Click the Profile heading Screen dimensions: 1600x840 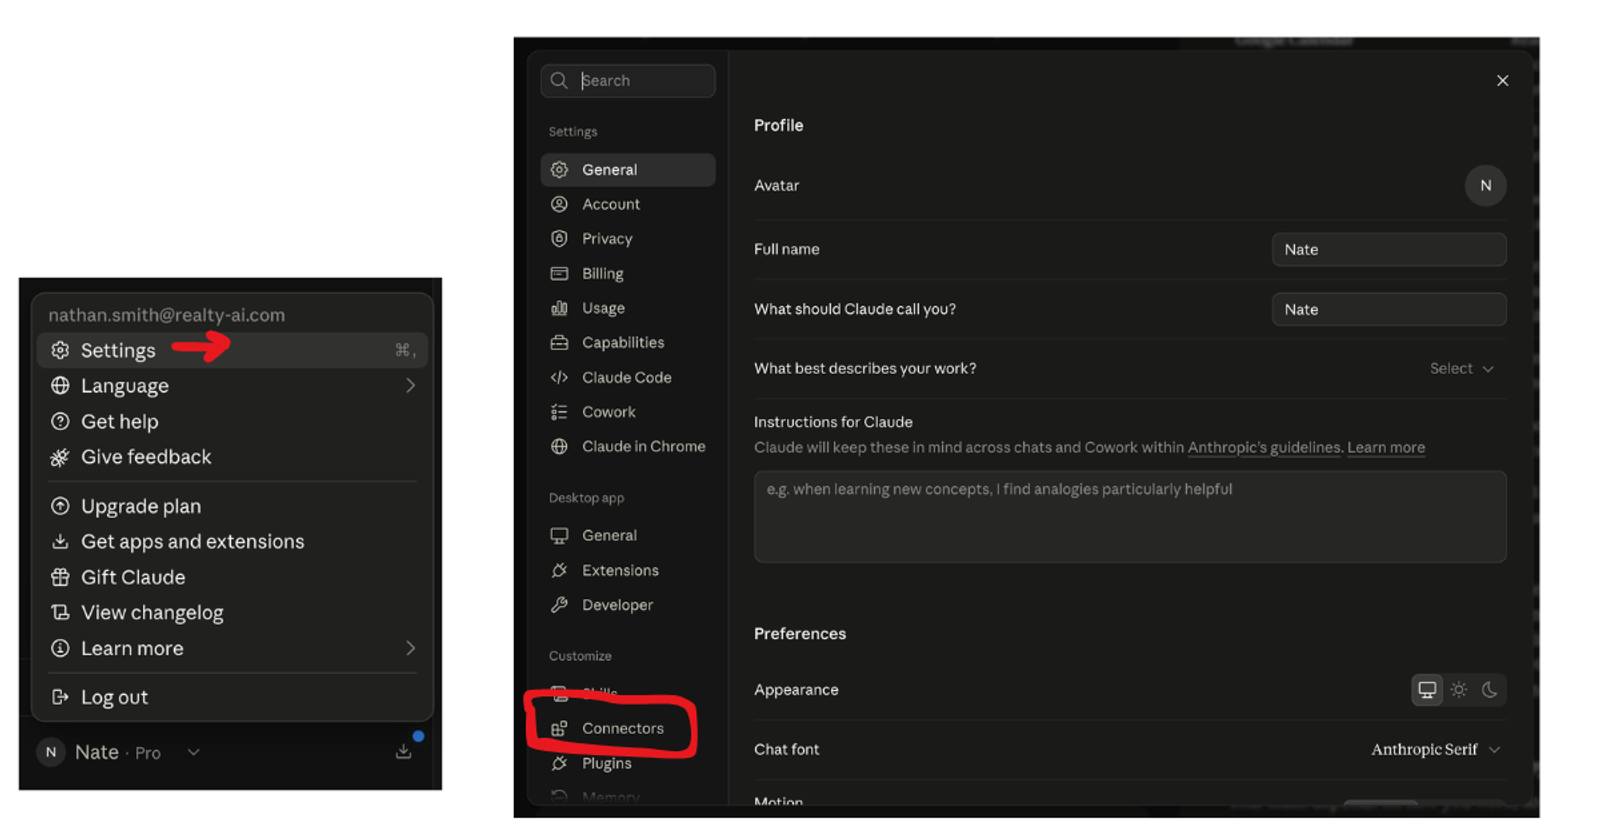(779, 125)
